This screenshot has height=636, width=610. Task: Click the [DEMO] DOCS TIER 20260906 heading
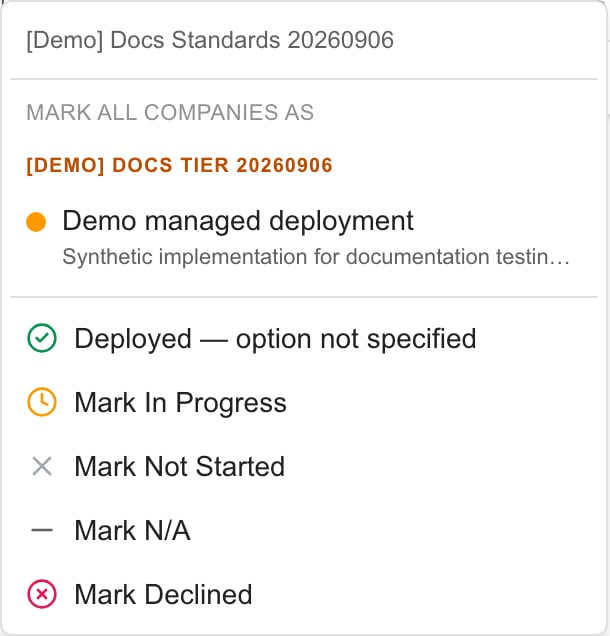coord(179,165)
